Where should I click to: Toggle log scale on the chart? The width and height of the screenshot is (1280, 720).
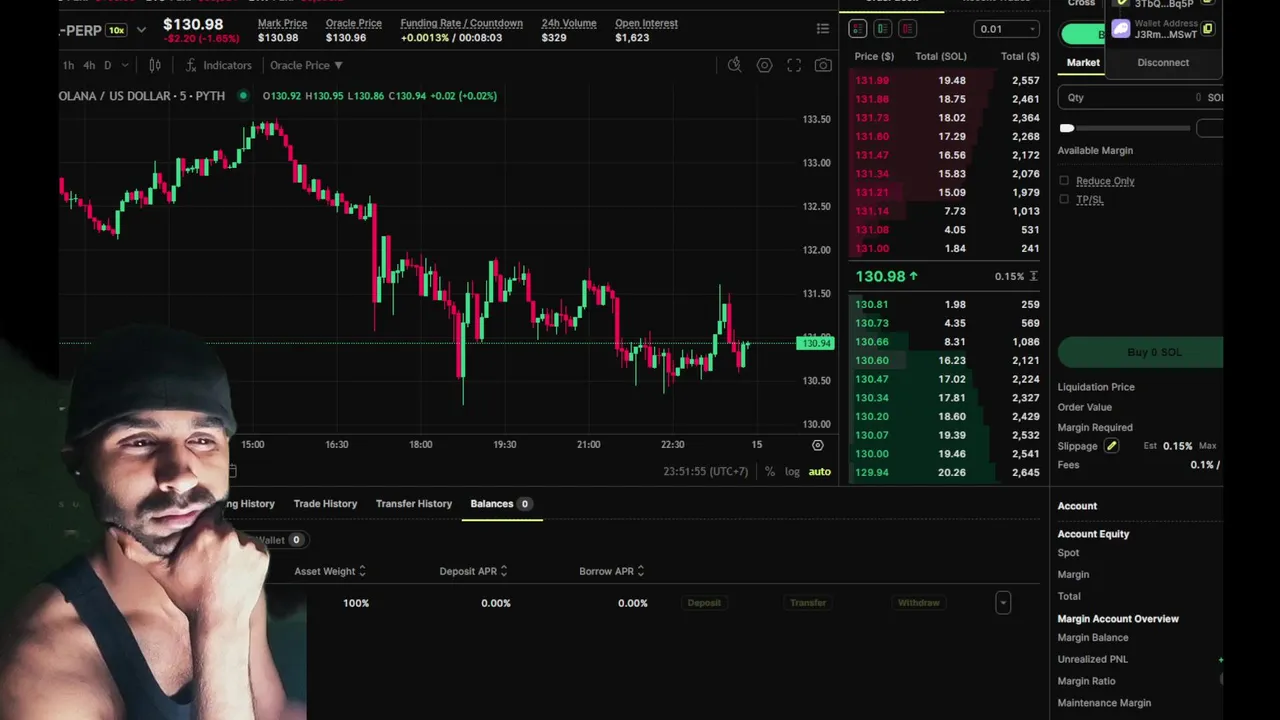click(x=792, y=472)
